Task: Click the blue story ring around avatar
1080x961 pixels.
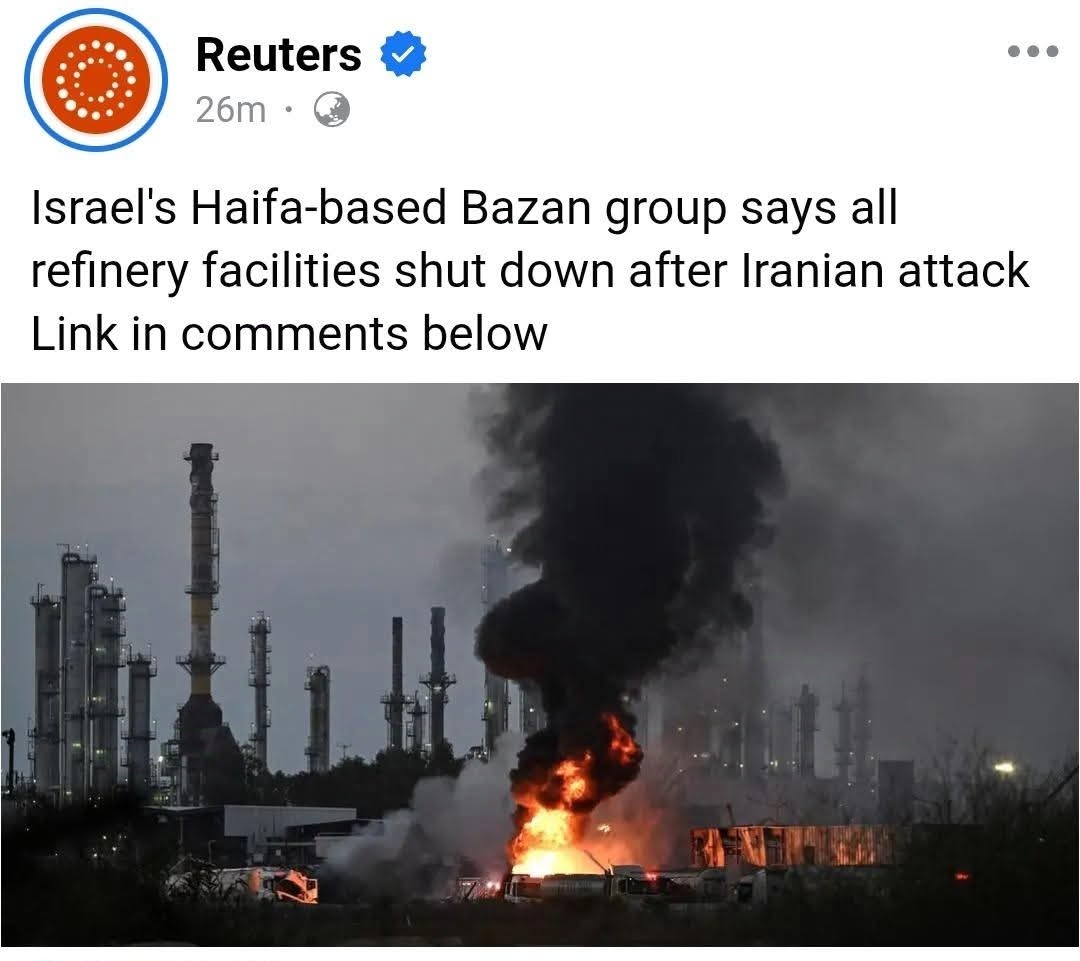Action: click(96, 80)
